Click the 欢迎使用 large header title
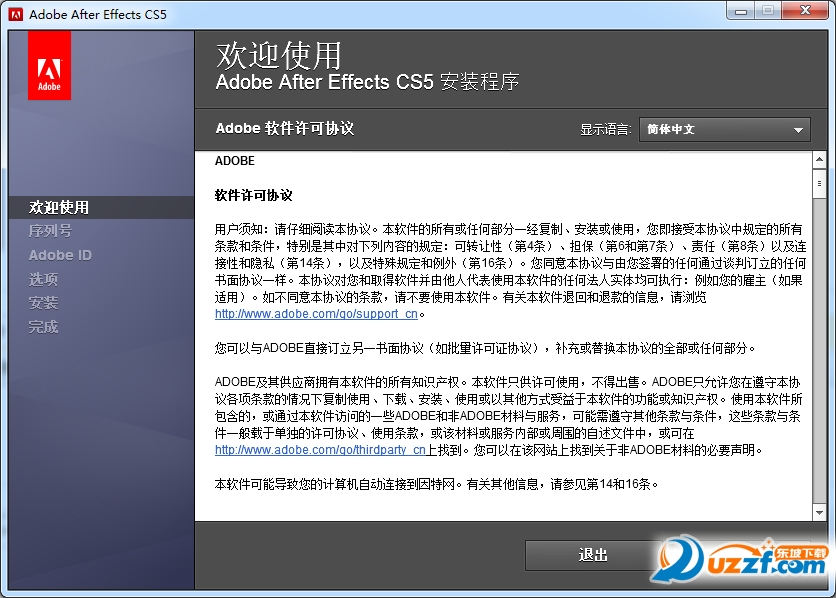Screen dimensions: 836x598 278,55
